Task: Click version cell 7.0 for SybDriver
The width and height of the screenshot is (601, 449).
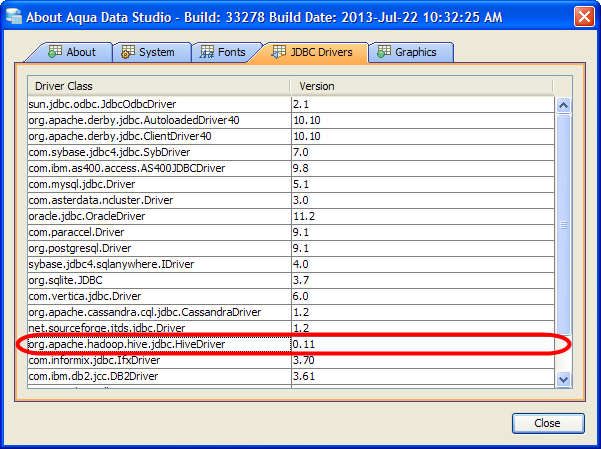Action: tap(423, 153)
